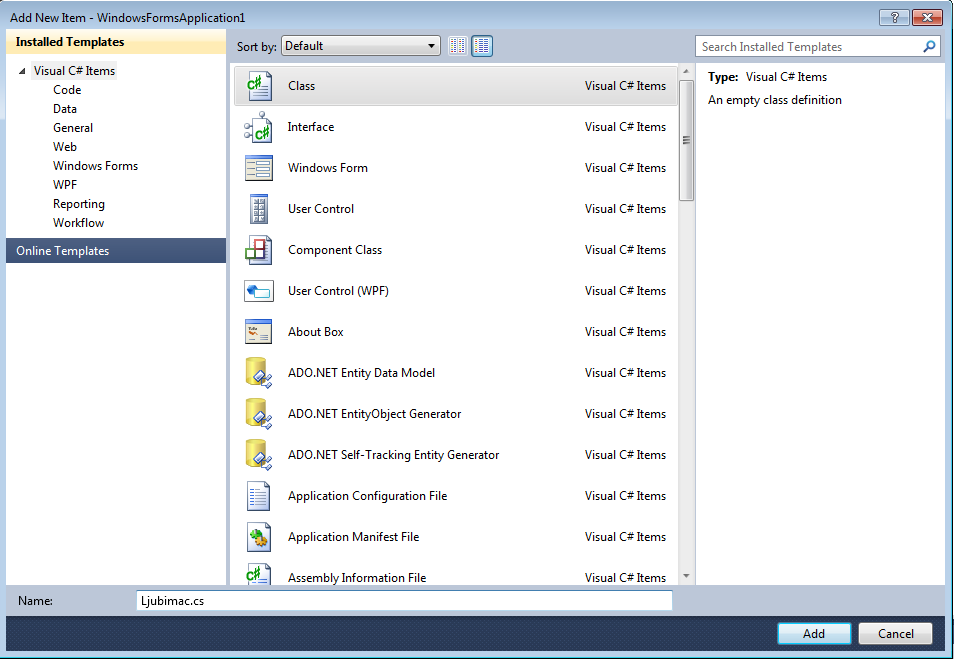
Task: Select Visual C# Items tree node
Action: click(x=74, y=71)
